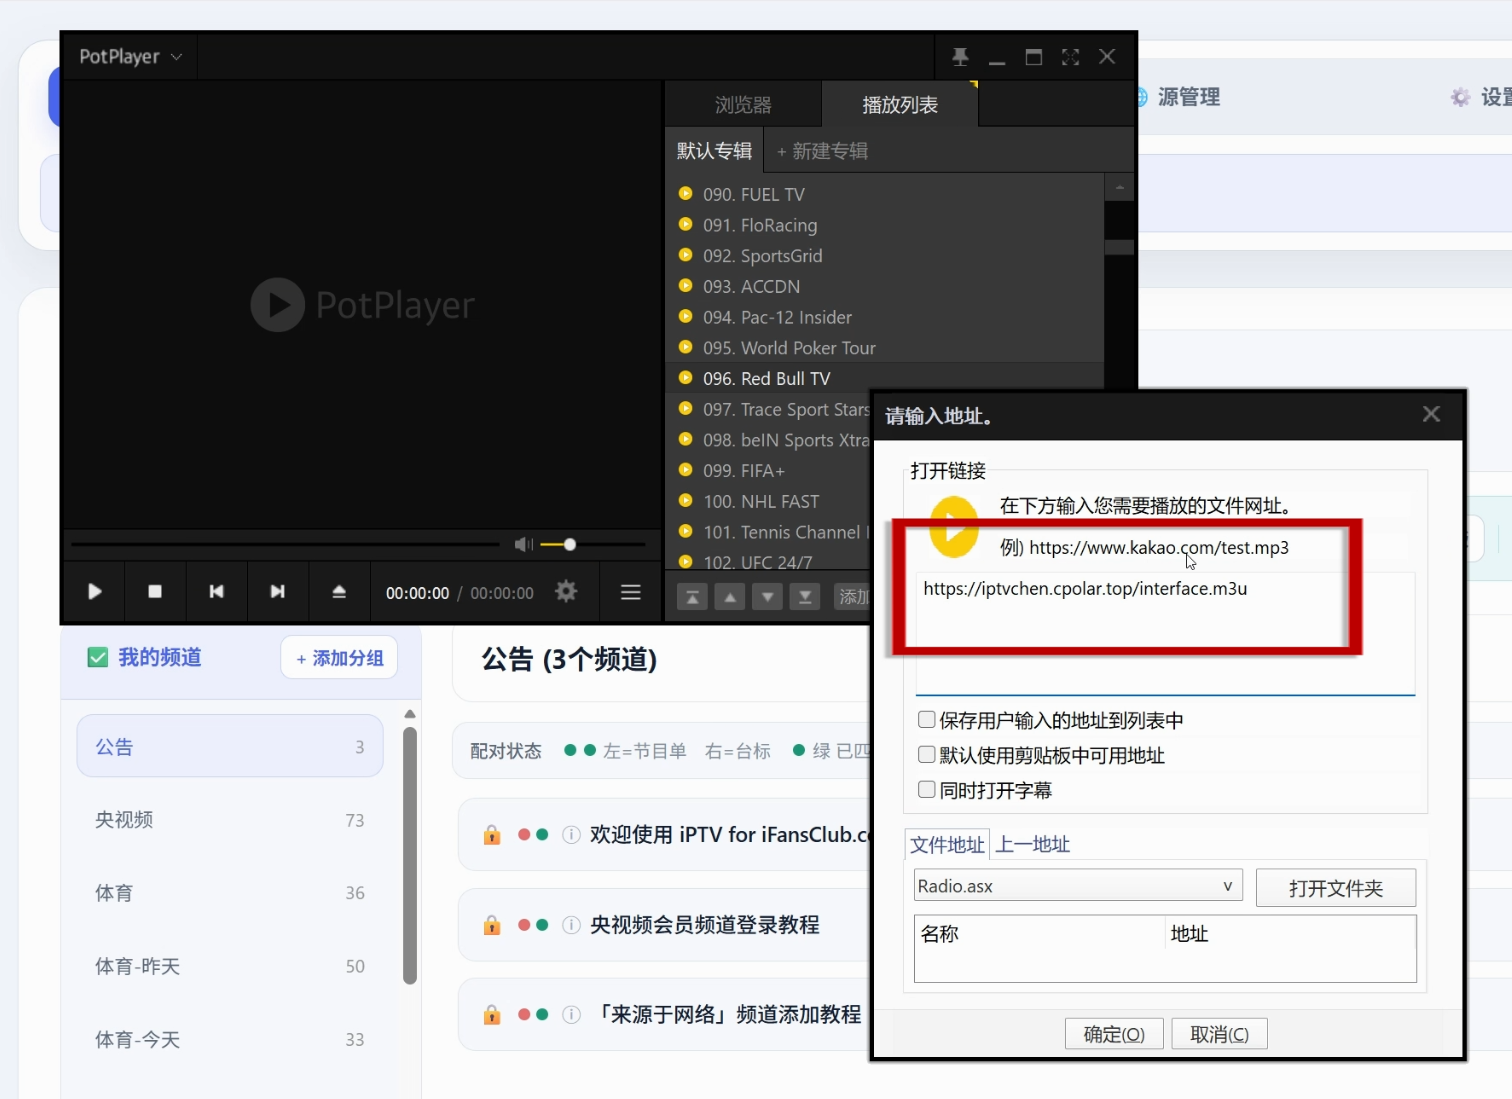The image size is (1512, 1099).
Task: Select the 央视频 channel group
Action: (x=230, y=820)
